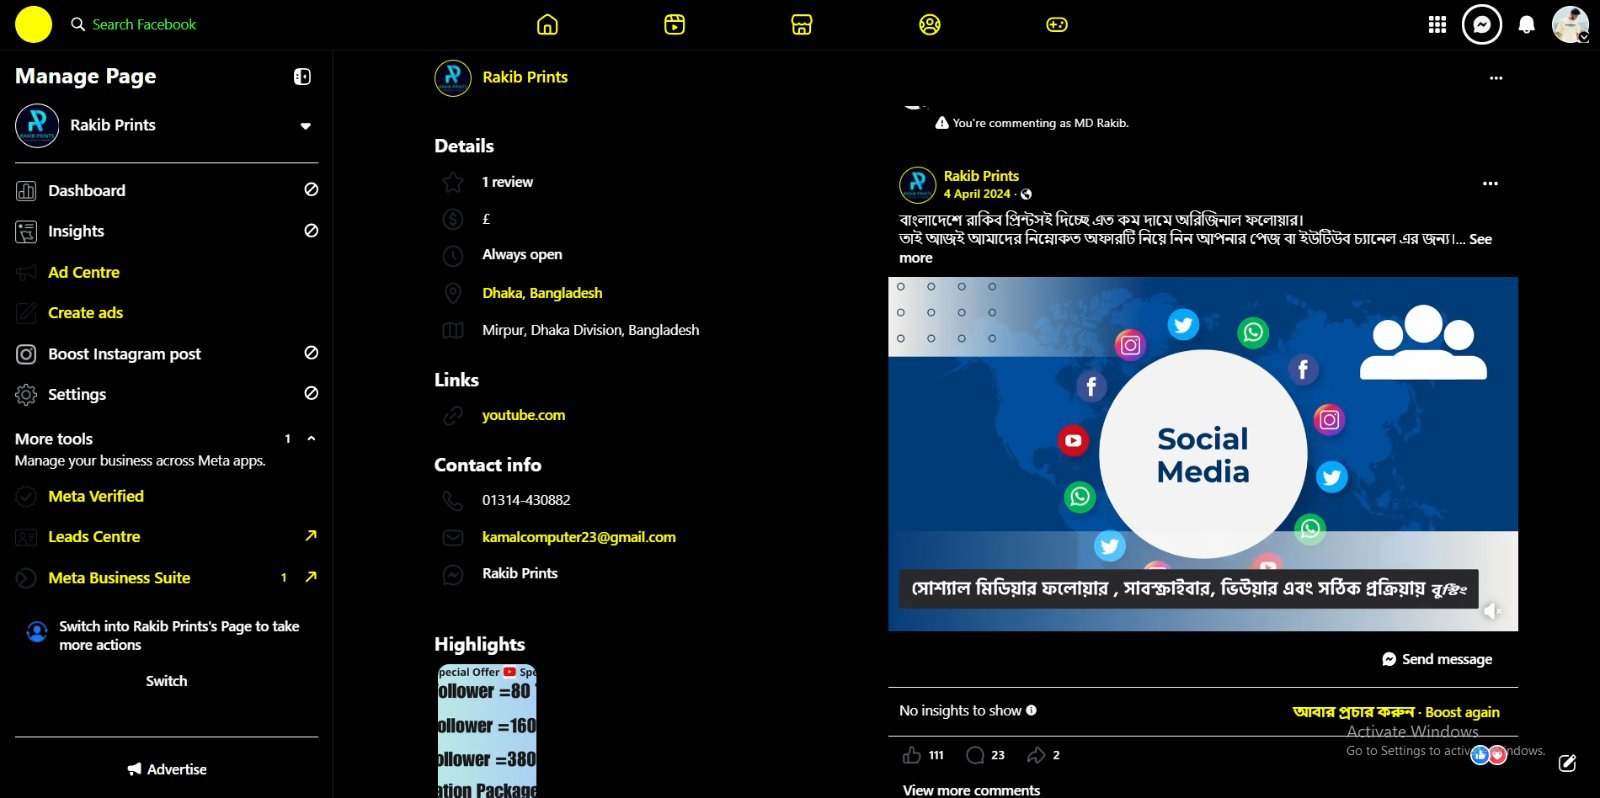The height and width of the screenshot is (798, 1600).
Task: Click the Switch button
Action: click(x=167, y=681)
